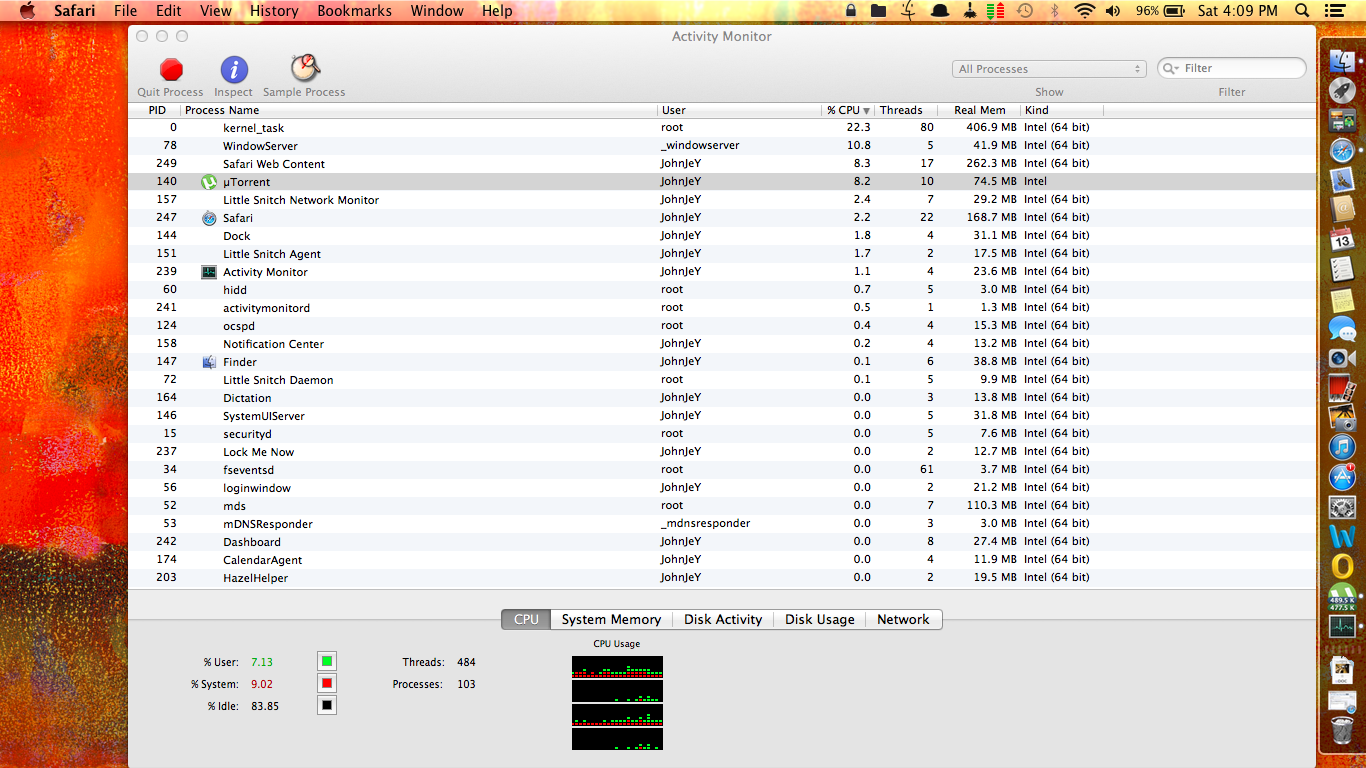Click the Bluetooth icon in the menu bar
Image resolution: width=1366 pixels, height=768 pixels.
1054,11
